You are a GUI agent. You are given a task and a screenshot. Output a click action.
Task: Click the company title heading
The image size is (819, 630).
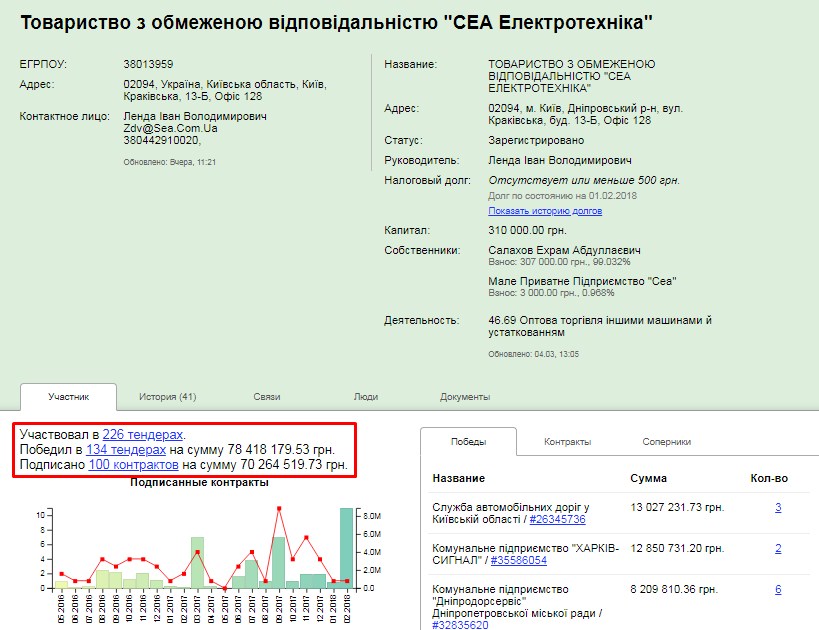click(336, 23)
